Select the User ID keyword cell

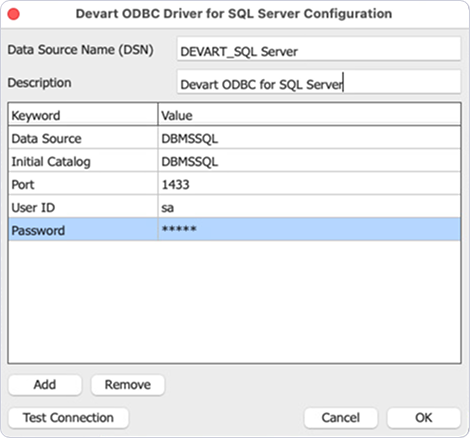click(x=83, y=207)
